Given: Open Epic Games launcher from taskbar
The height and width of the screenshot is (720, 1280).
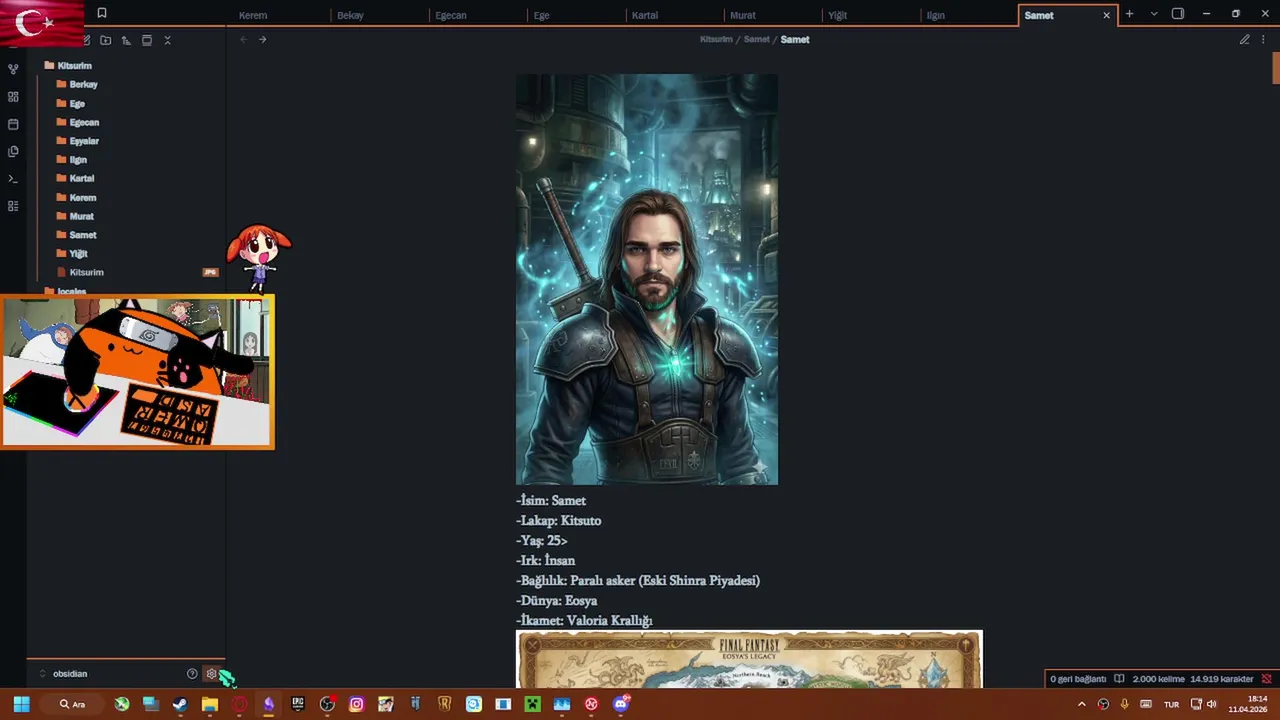Looking at the screenshot, I should click(x=297, y=704).
